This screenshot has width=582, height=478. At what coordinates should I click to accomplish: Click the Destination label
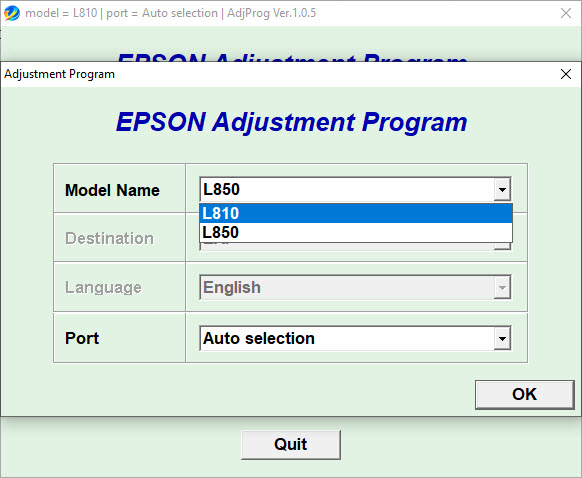(109, 238)
